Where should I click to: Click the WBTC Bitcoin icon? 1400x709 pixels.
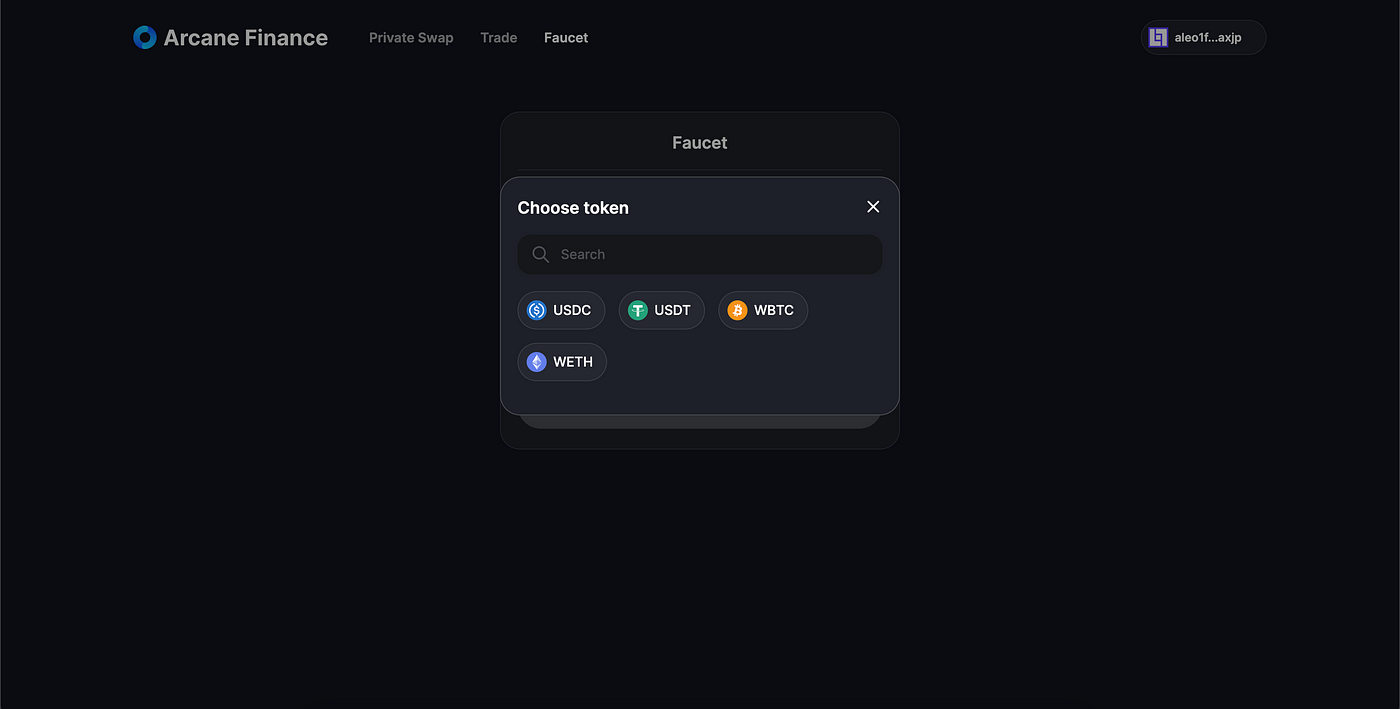pos(737,310)
